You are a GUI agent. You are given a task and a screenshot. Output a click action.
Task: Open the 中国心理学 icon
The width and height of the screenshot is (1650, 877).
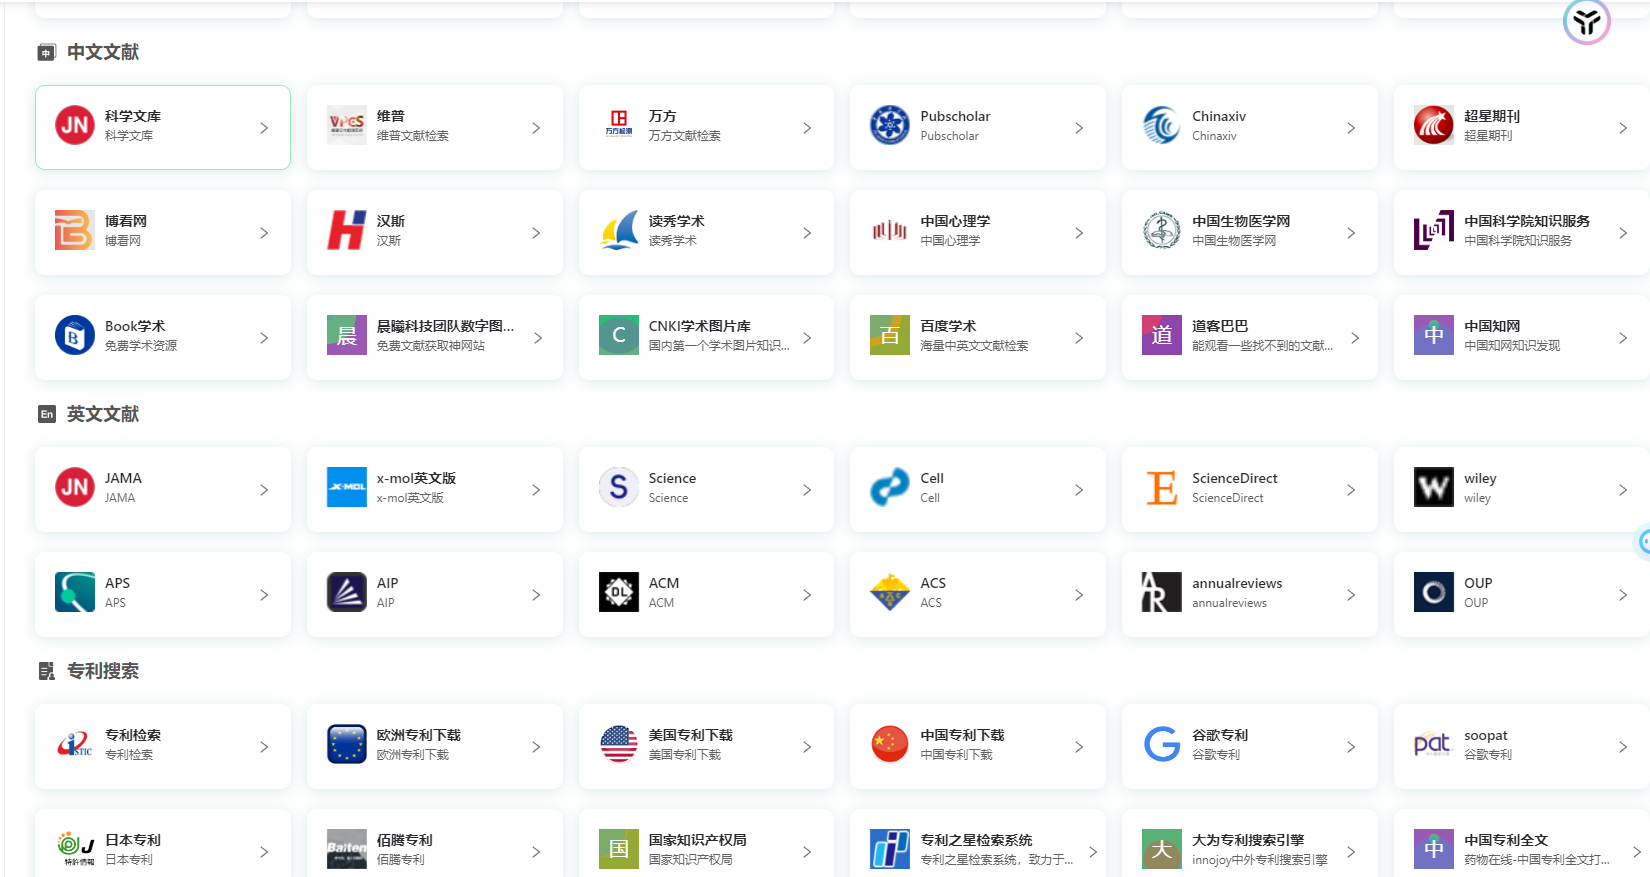(x=890, y=231)
